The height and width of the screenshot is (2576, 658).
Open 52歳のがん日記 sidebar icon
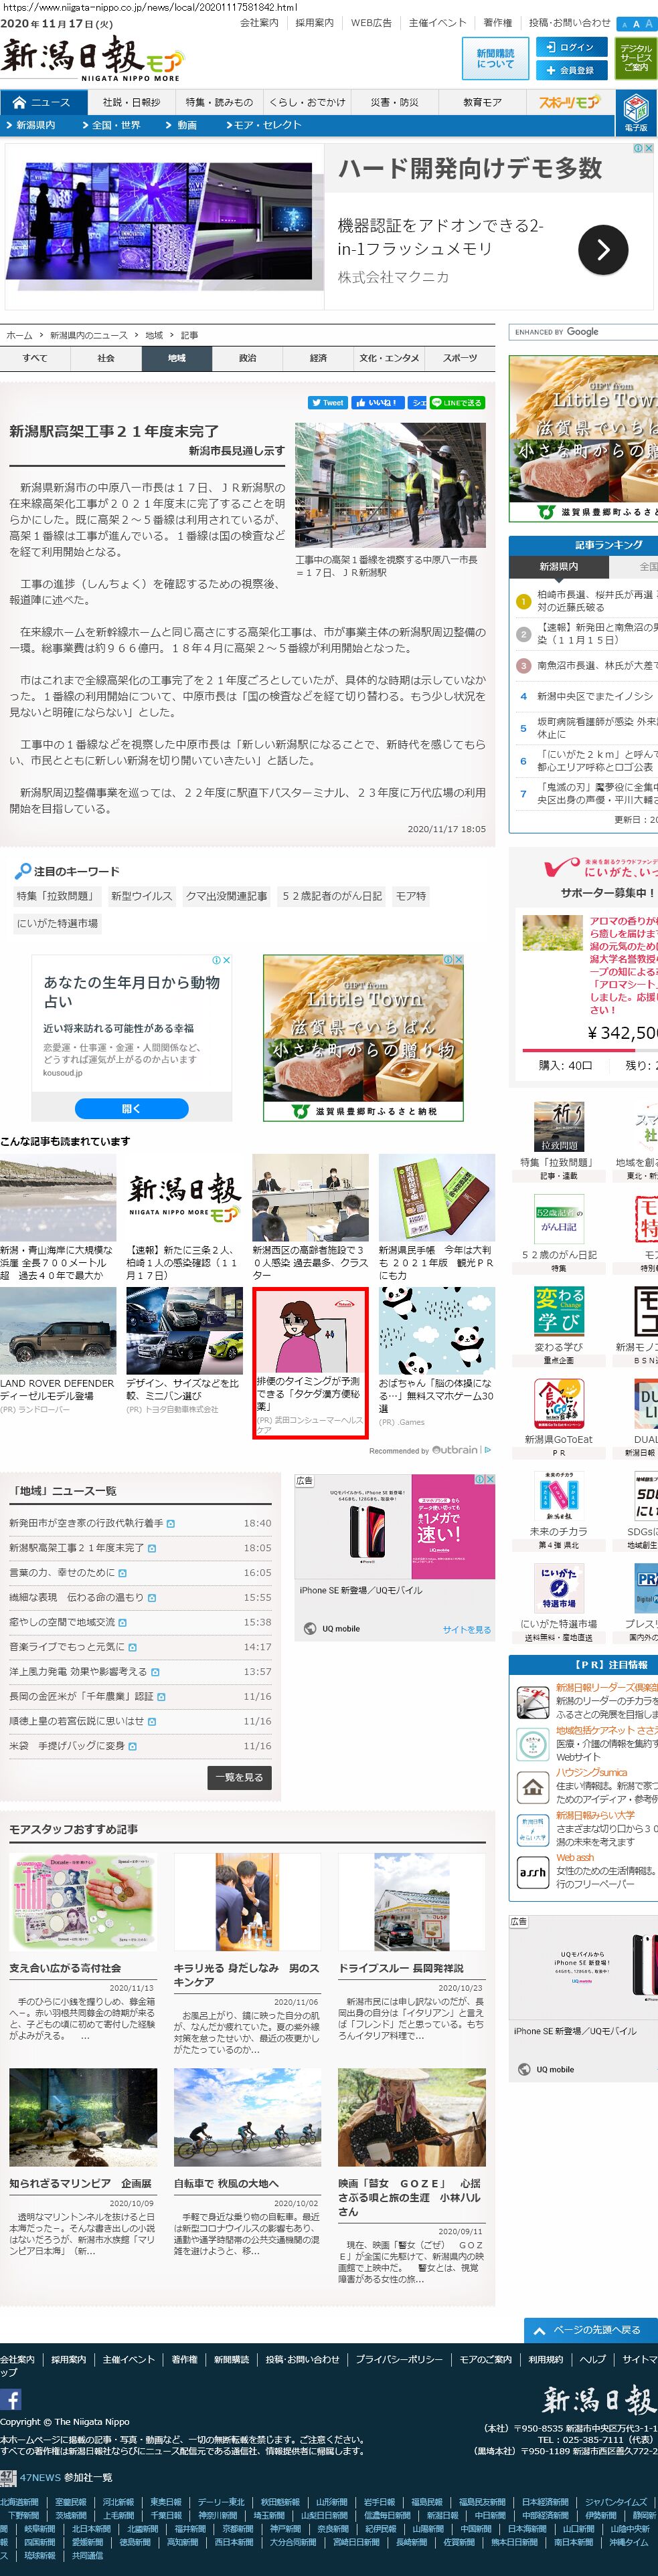pos(558,1220)
